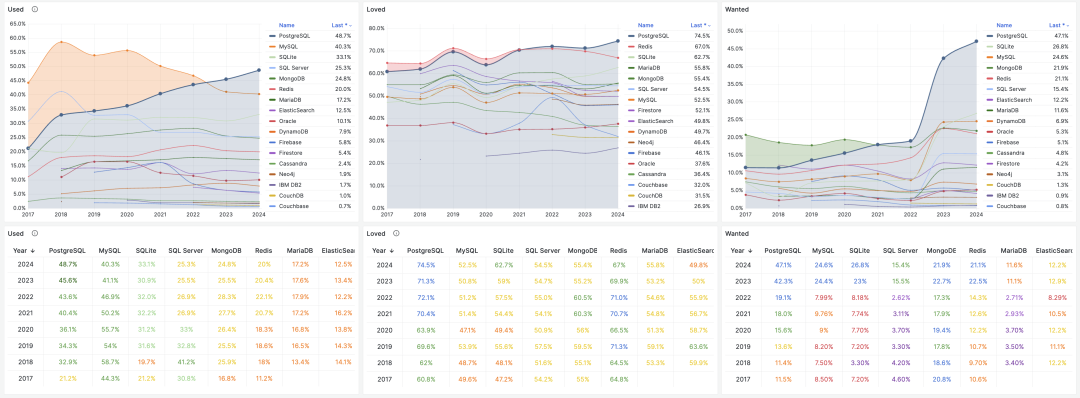The image size is (1080, 398).
Task: Click MySQL column header in Loved table
Action: pyautogui.click(x=468, y=251)
